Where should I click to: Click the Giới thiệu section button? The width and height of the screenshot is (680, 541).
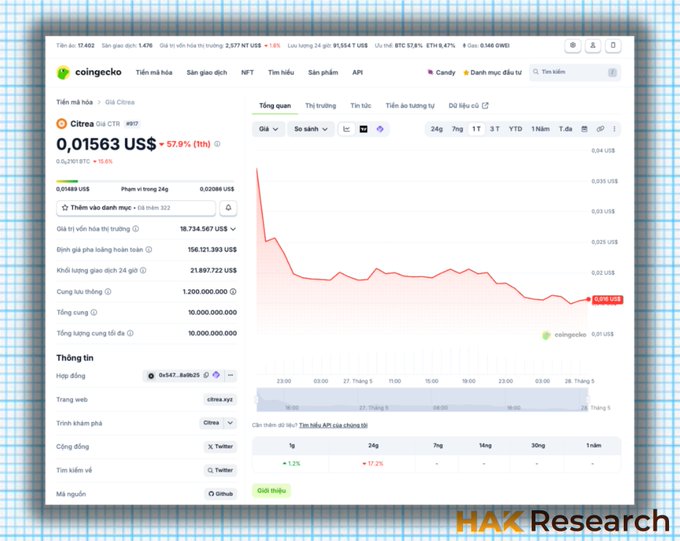coord(271,491)
